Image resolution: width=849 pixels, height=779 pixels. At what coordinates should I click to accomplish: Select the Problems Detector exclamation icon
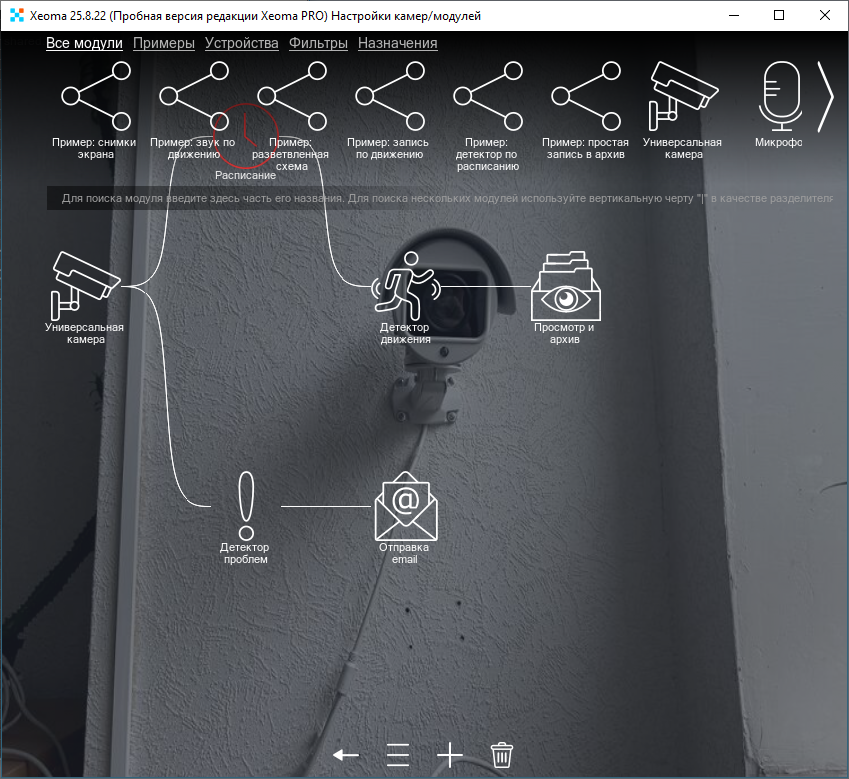(x=245, y=507)
